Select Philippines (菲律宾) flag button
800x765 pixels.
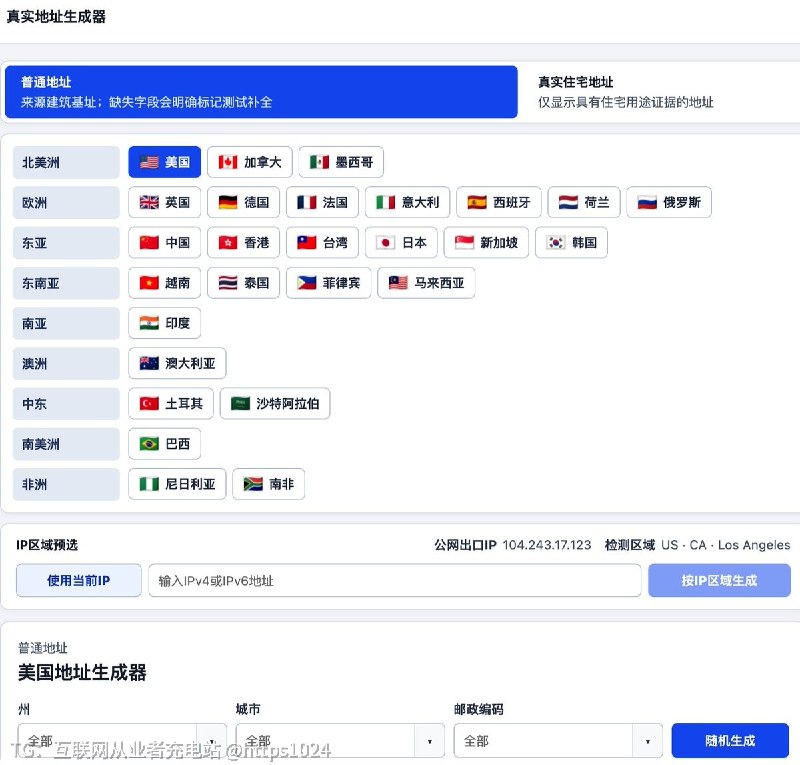pyautogui.click(x=329, y=283)
